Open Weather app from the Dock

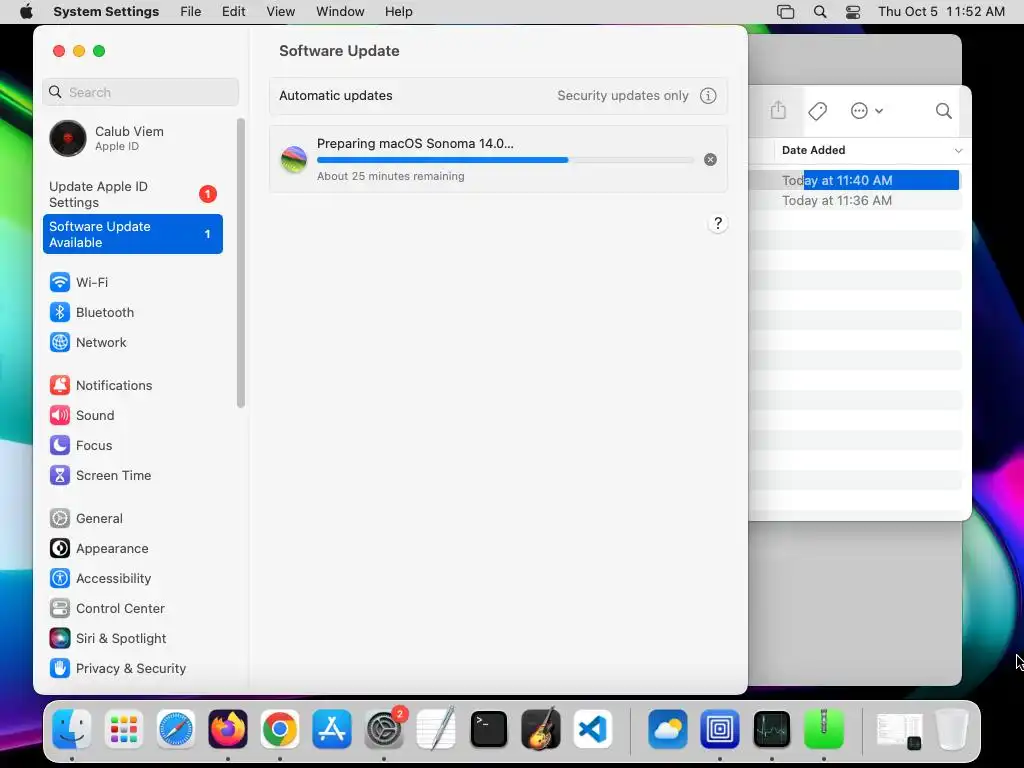click(667, 729)
